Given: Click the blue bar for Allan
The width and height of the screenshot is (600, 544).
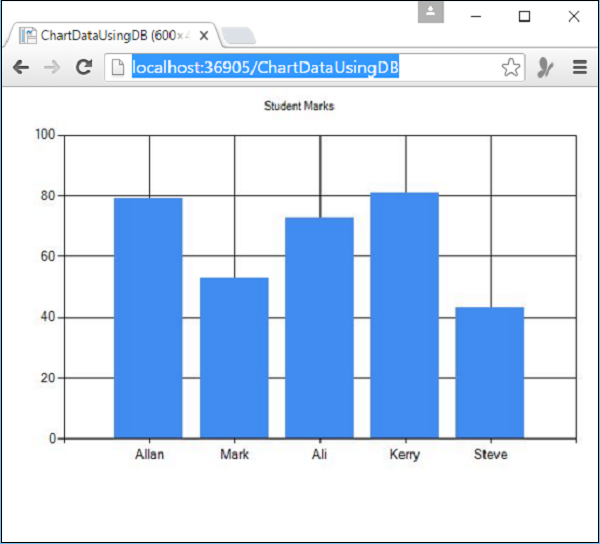Looking at the screenshot, I should pyautogui.click(x=148, y=318).
